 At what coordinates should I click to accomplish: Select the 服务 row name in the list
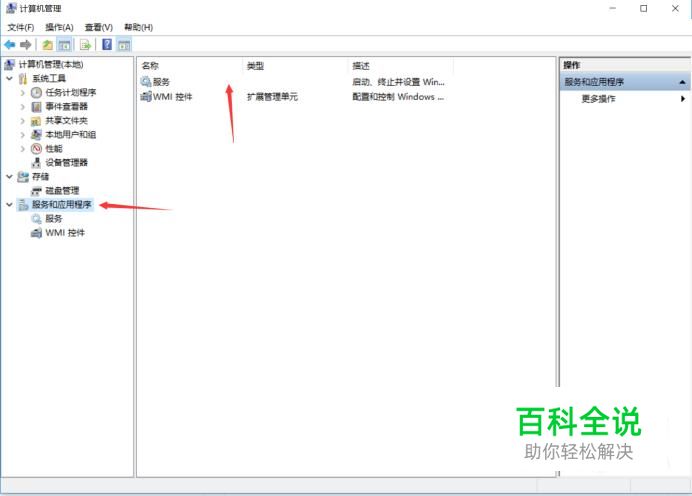point(161,82)
